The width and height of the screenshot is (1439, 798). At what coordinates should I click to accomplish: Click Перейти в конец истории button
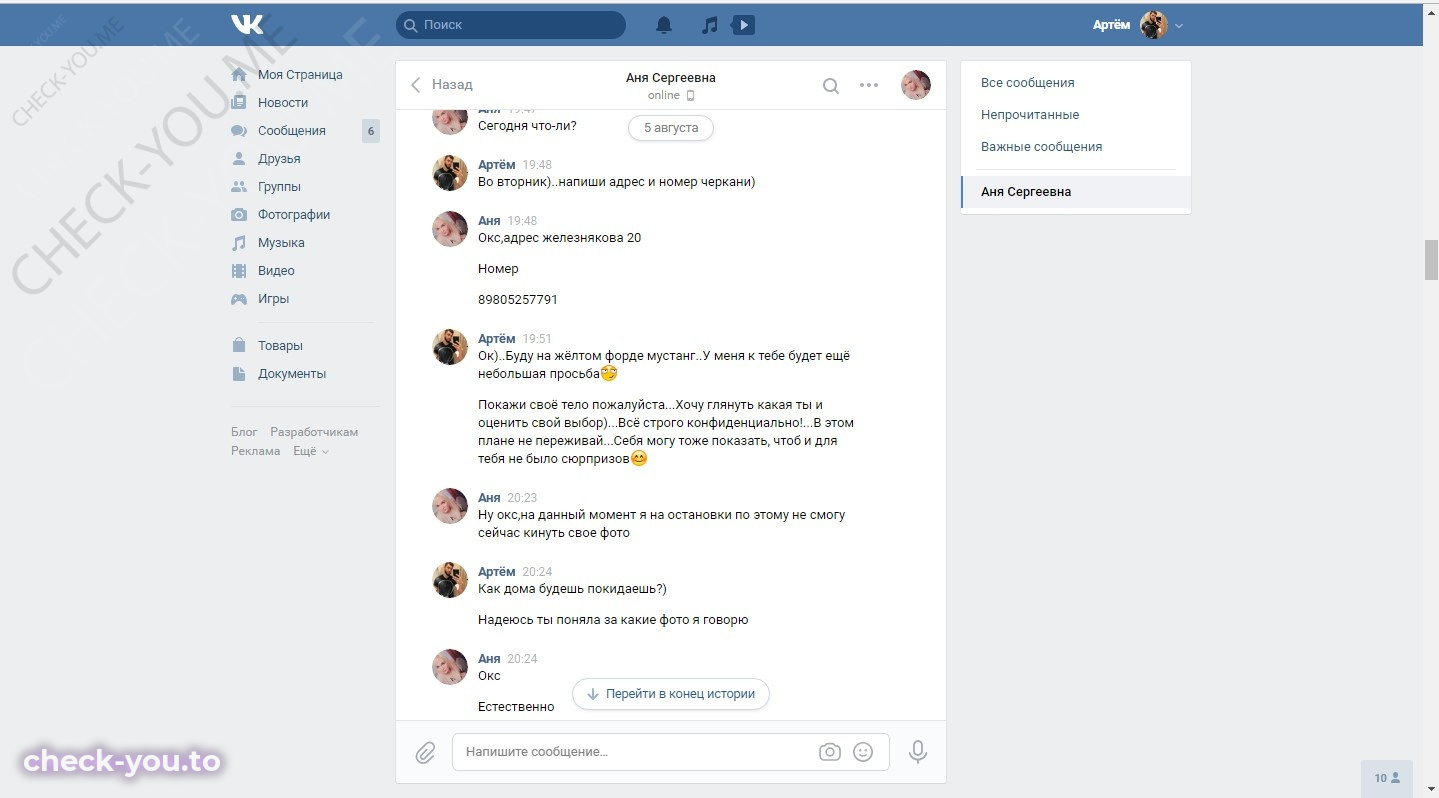[671, 694]
